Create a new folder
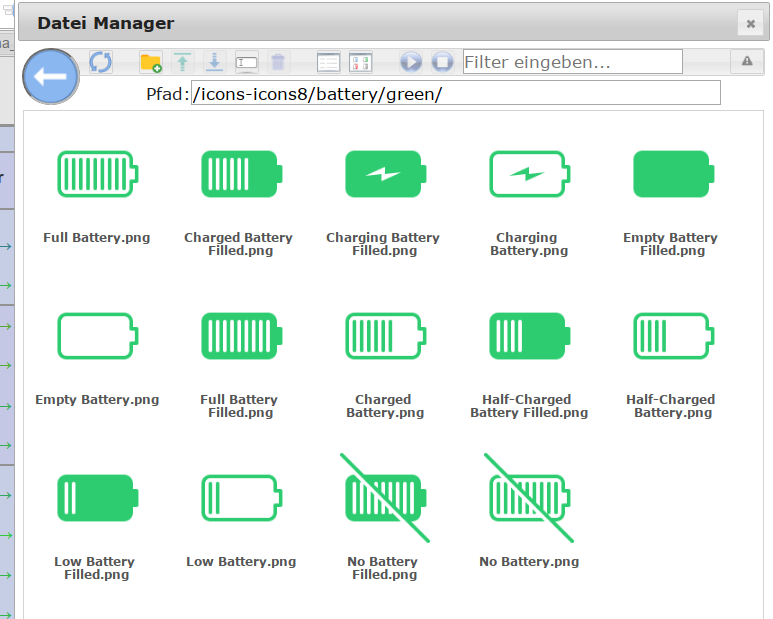This screenshot has height=619, width=773. pyautogui.click(x=151, y=62)
